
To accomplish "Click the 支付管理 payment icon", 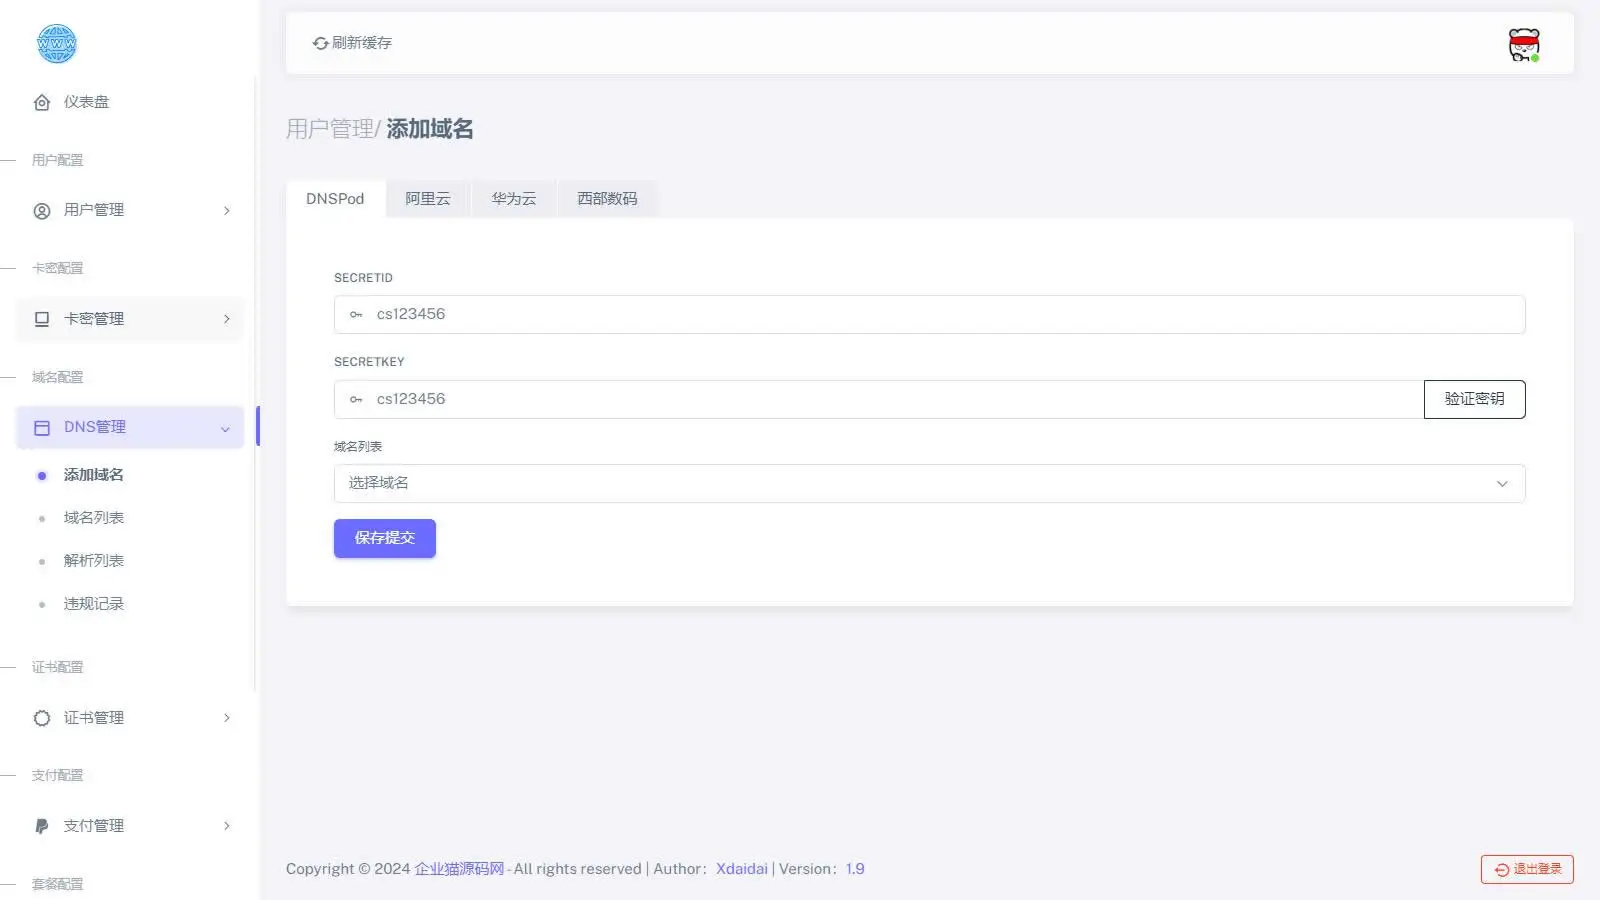I will point(42,825).
